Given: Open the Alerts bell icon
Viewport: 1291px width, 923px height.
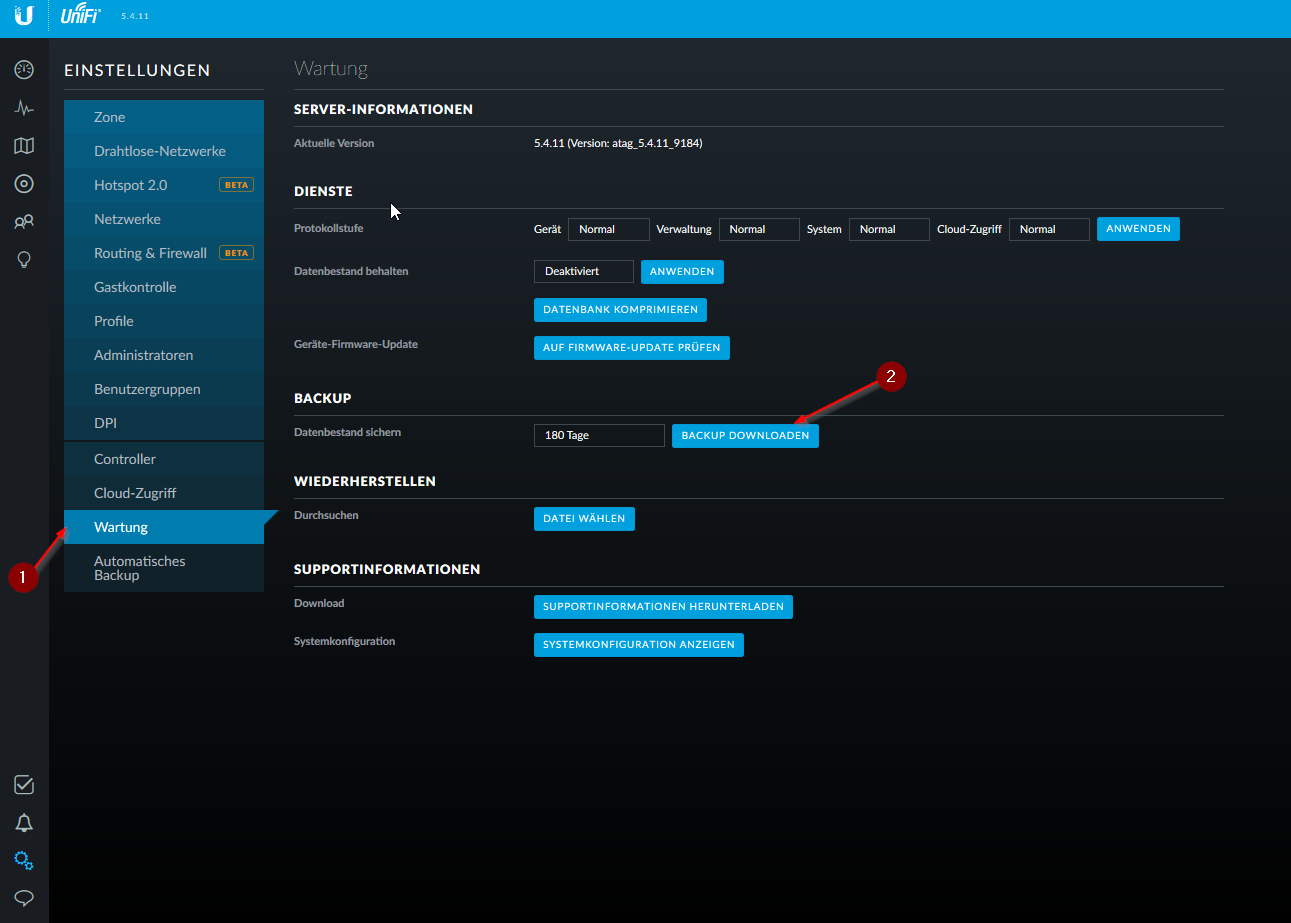Looking at the screenshot, I should [x=24, y=823].
